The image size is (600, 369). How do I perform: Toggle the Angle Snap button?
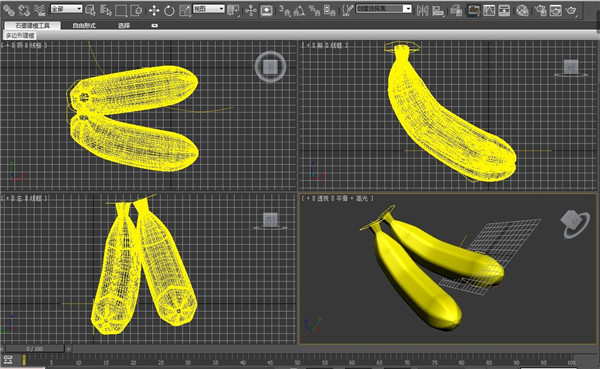[299, 10]
